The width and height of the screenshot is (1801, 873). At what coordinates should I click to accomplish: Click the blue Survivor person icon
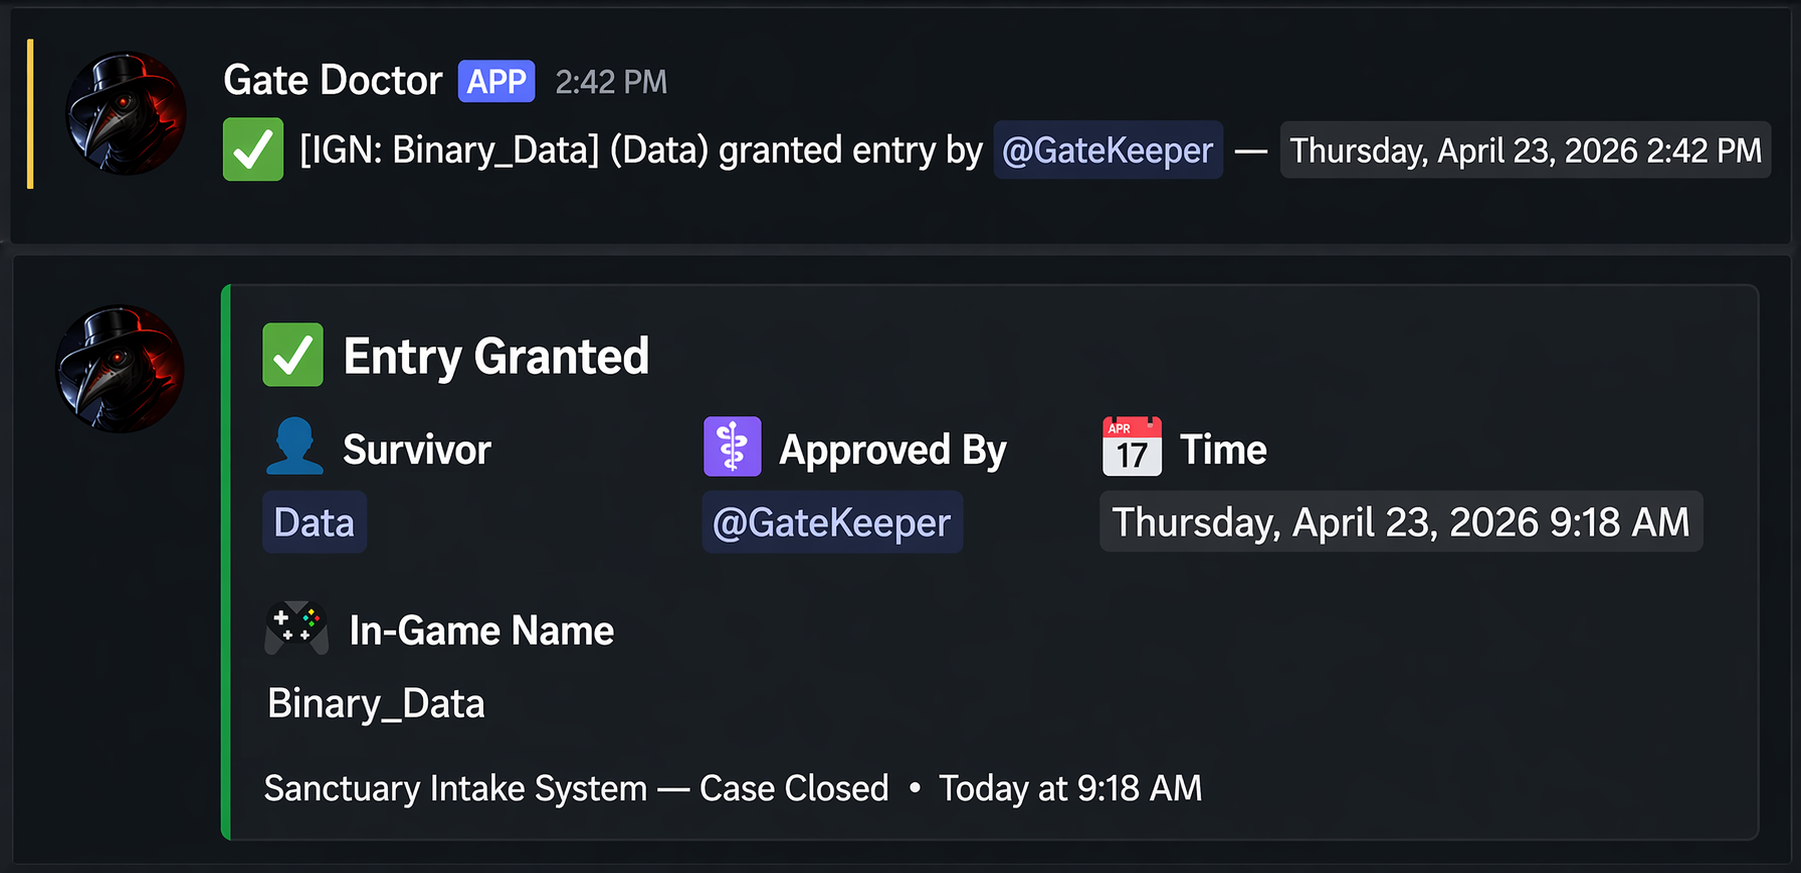[293, 447]
